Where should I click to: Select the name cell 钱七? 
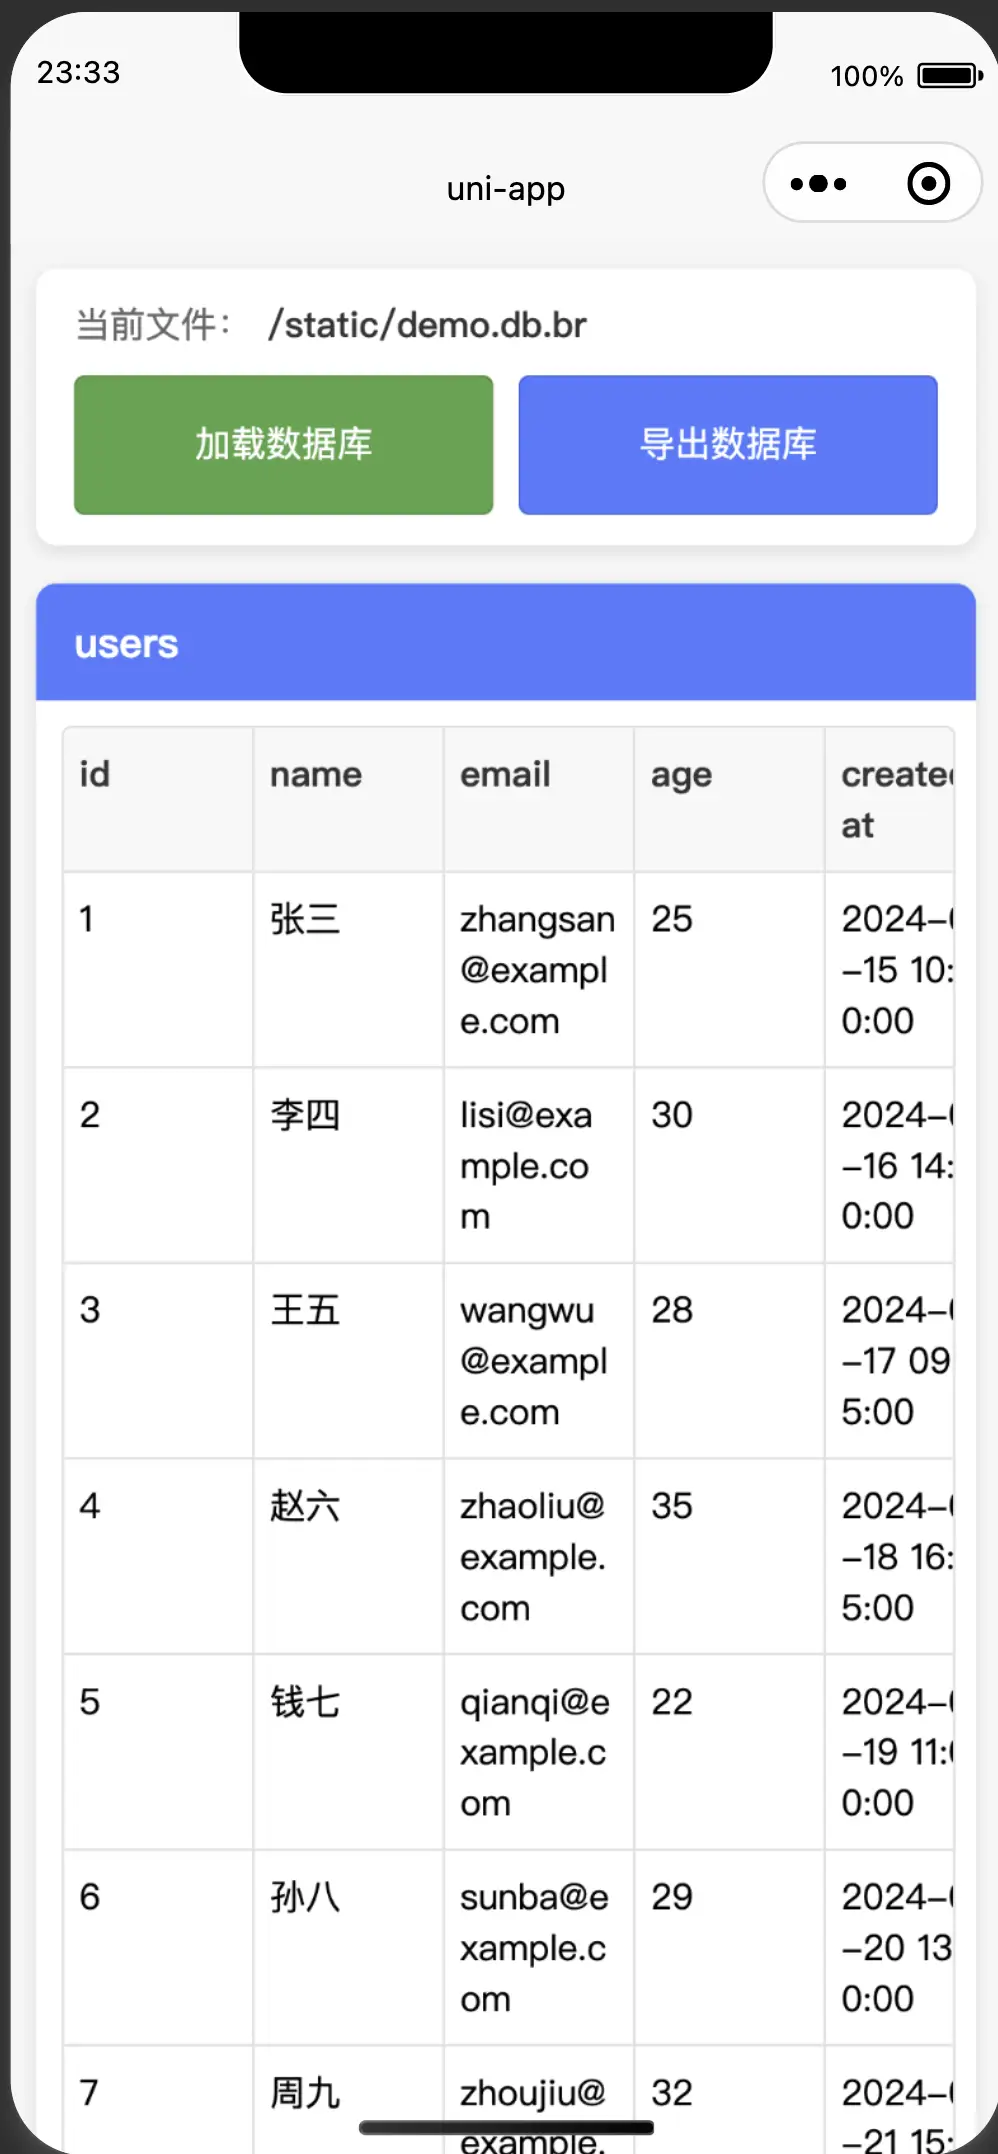(x=305, y=1702)
